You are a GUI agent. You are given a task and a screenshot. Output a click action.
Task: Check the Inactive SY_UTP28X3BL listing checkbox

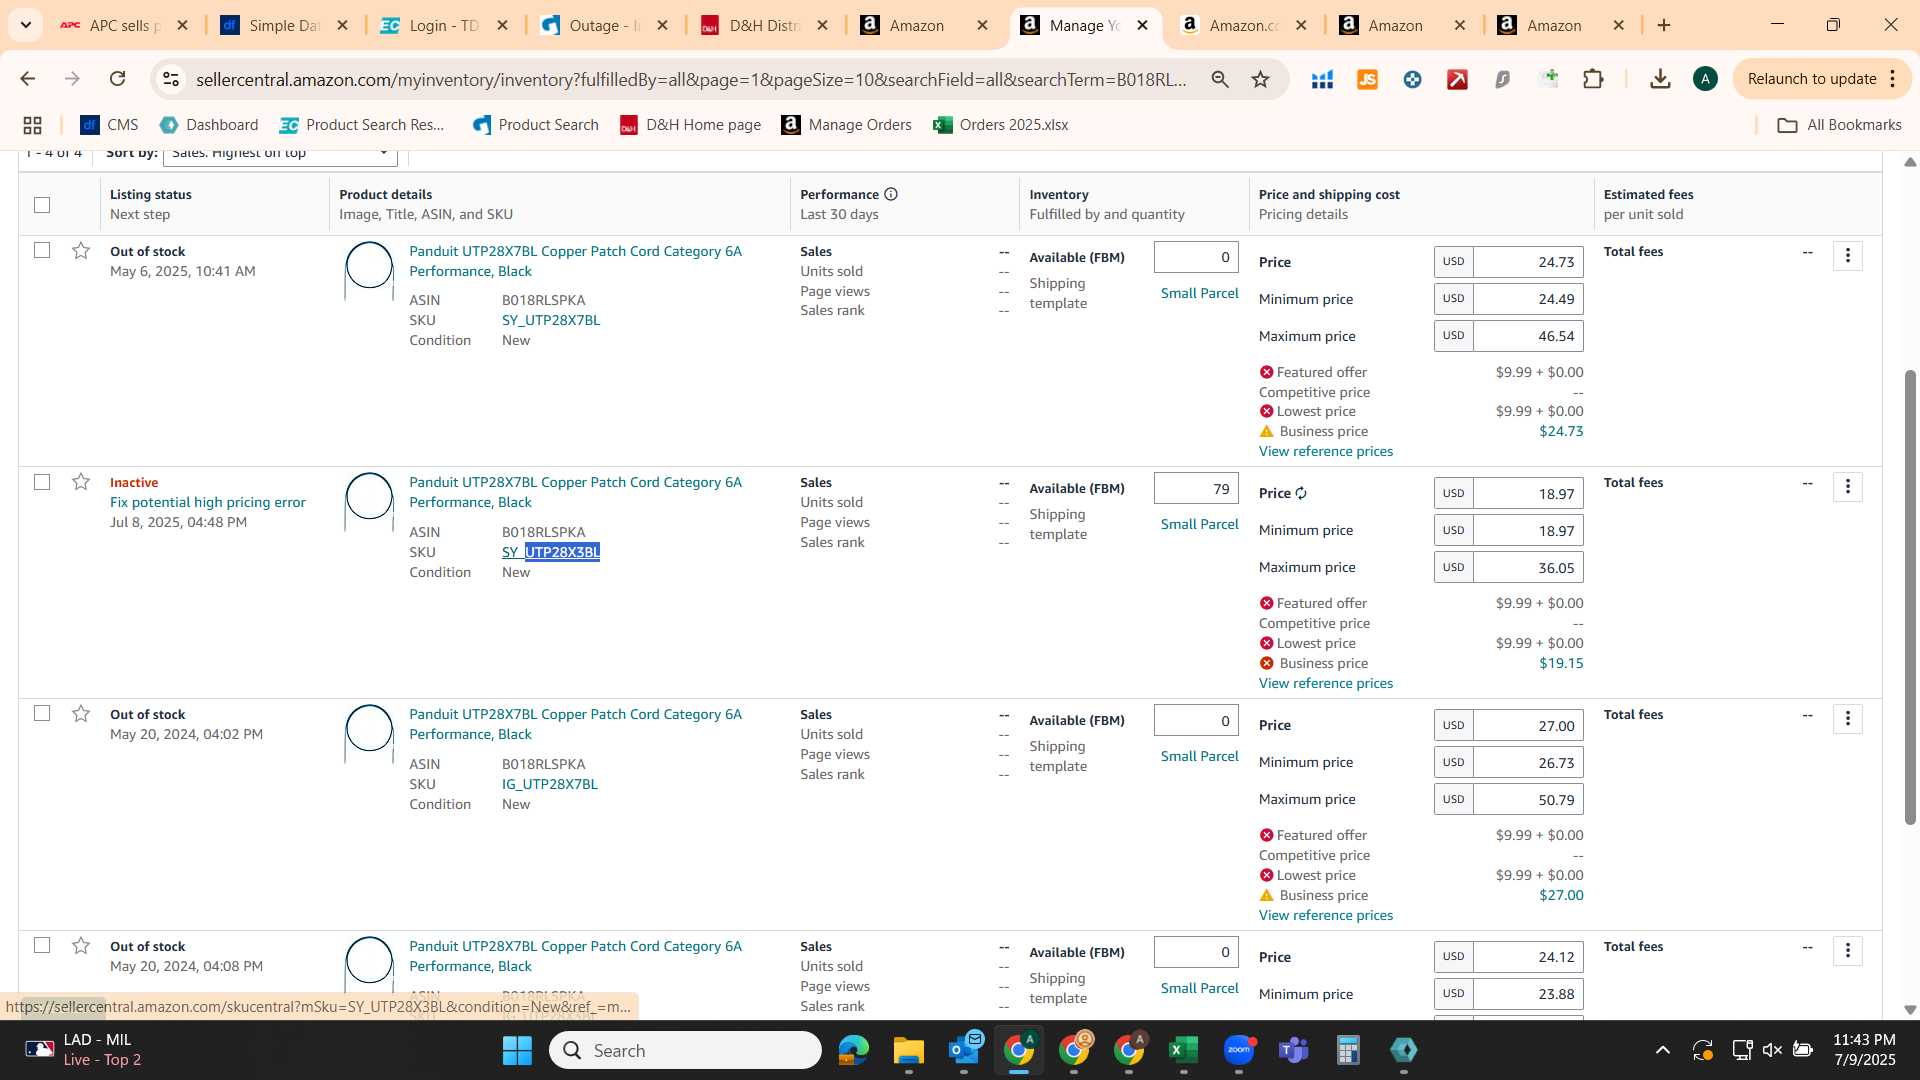(42, 482)
